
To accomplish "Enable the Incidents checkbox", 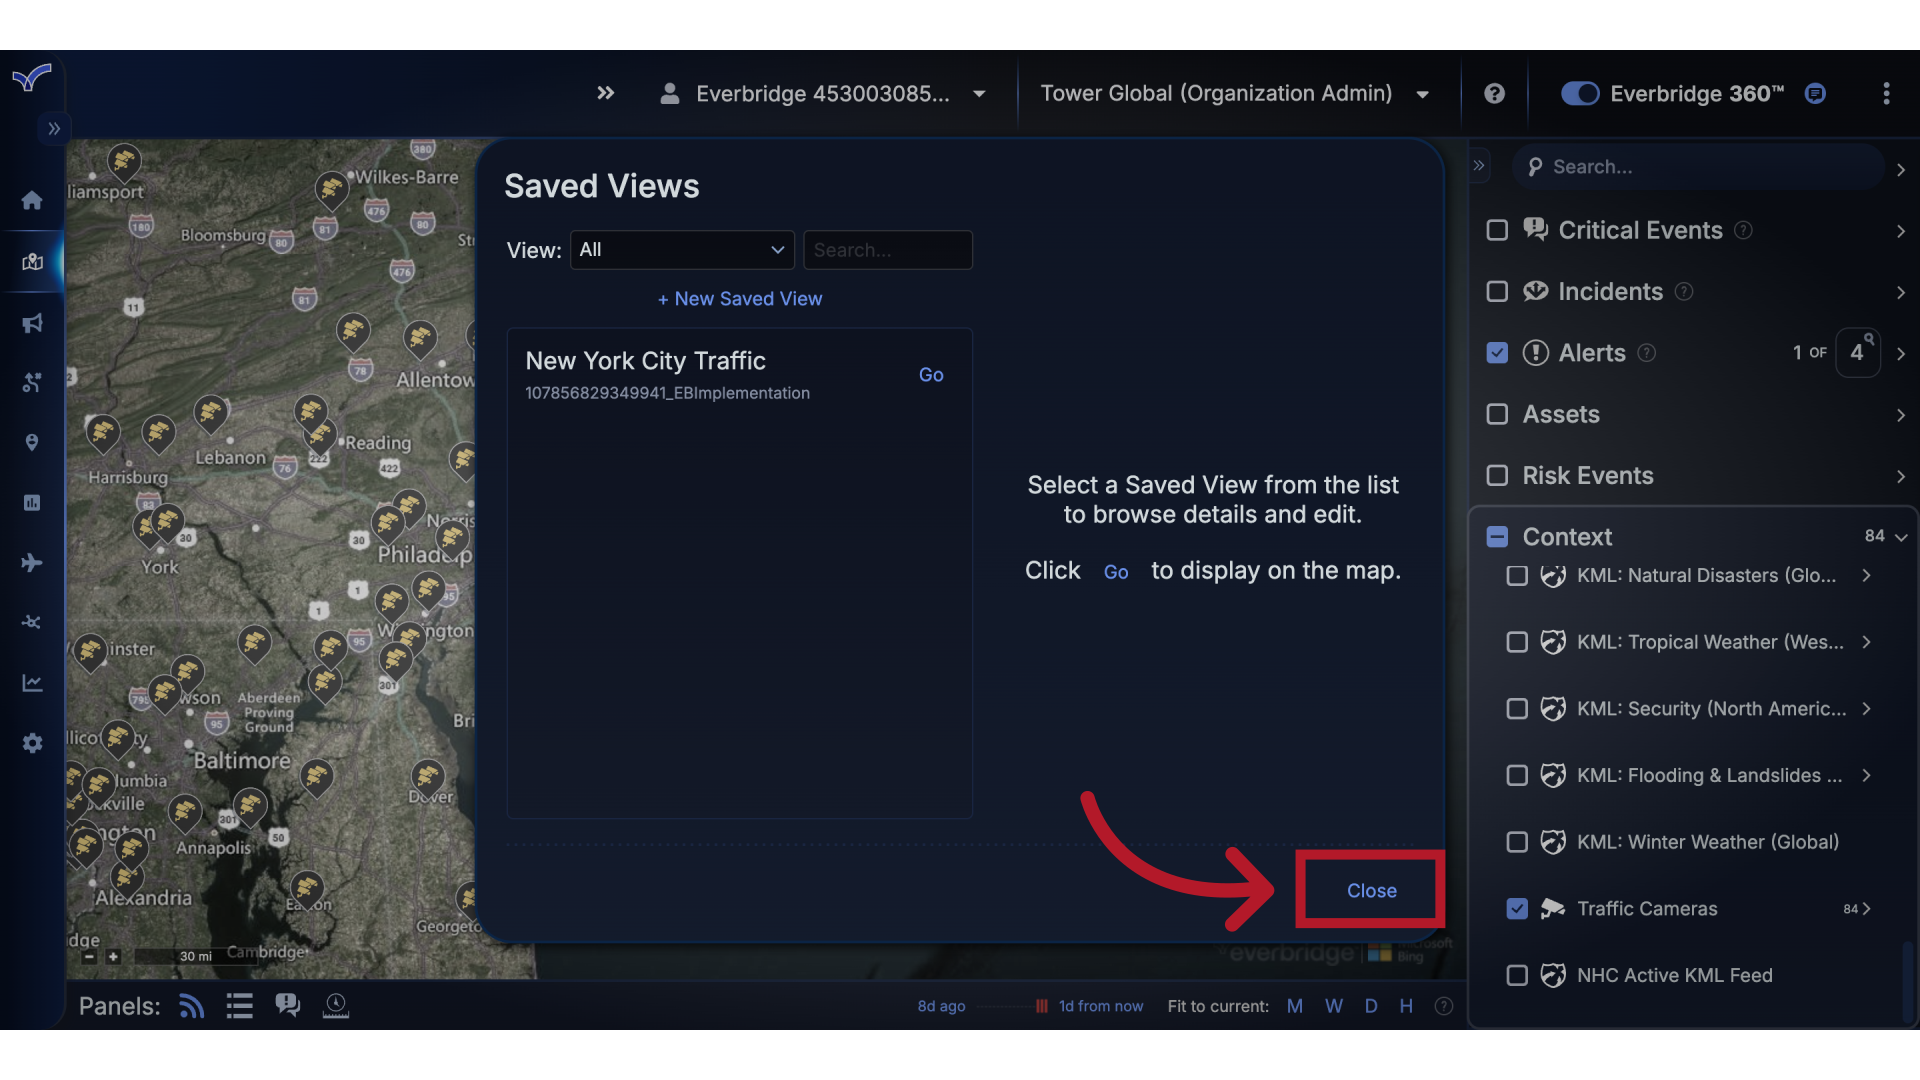I will click(1497, 291).
